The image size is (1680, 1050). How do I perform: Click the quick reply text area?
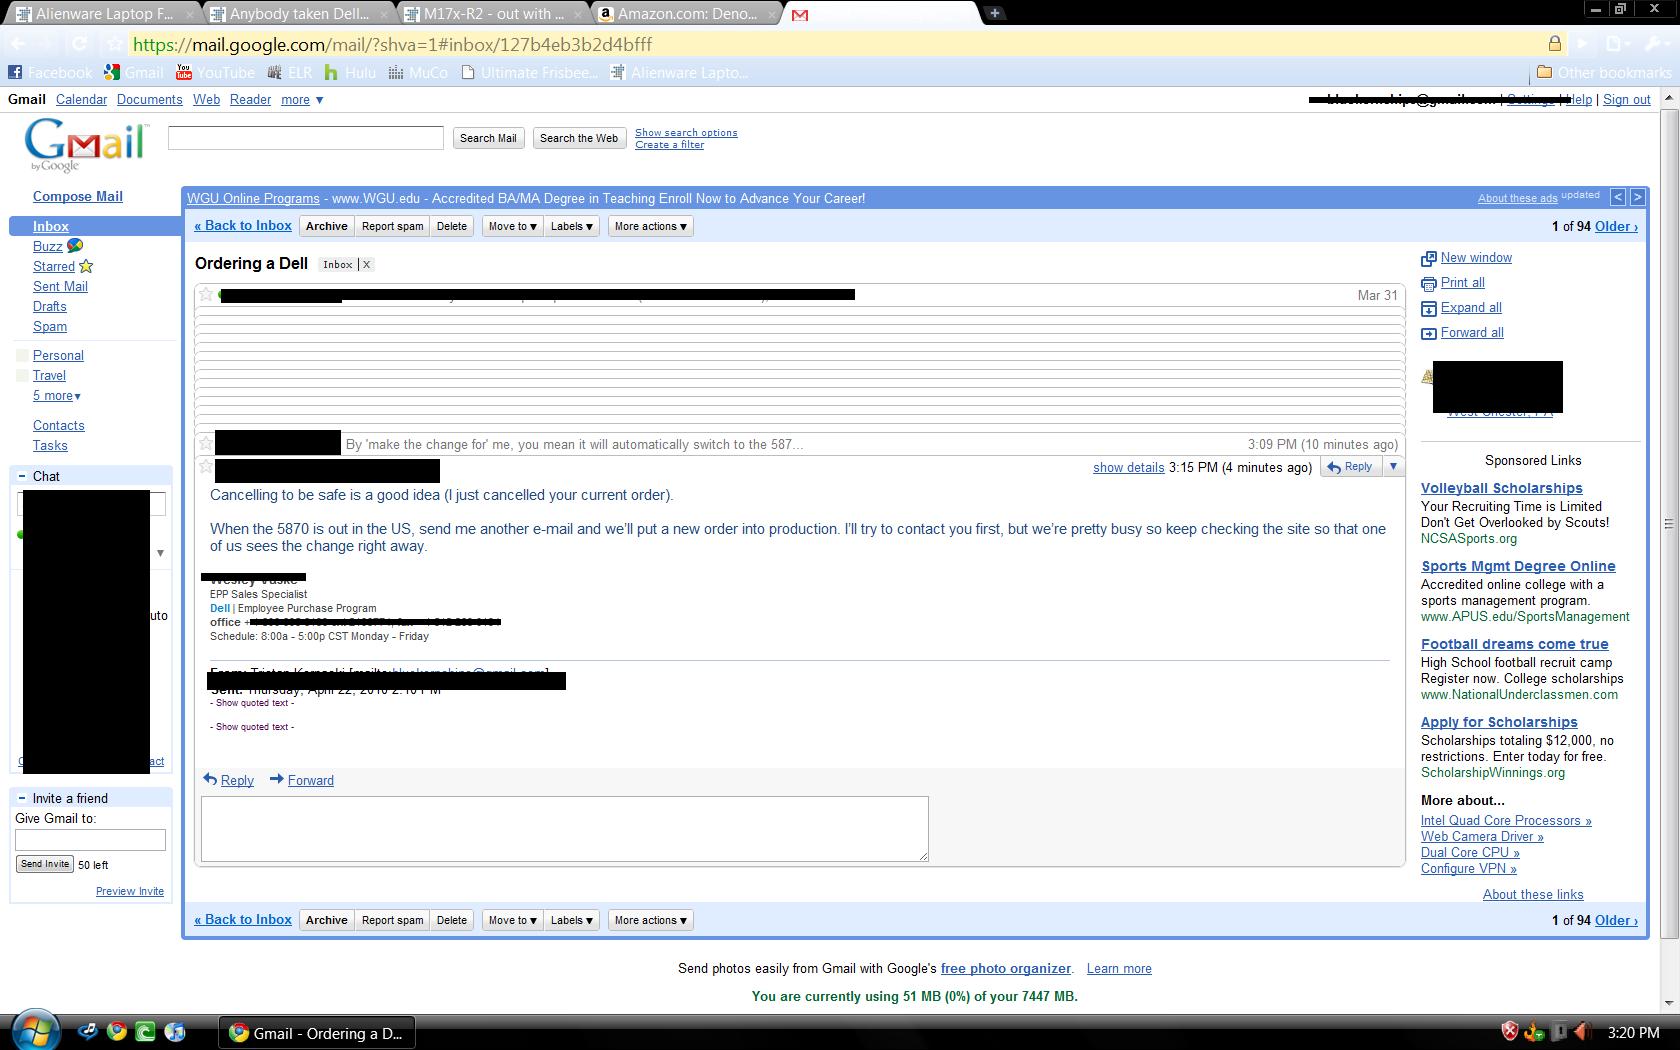point(565,829)
